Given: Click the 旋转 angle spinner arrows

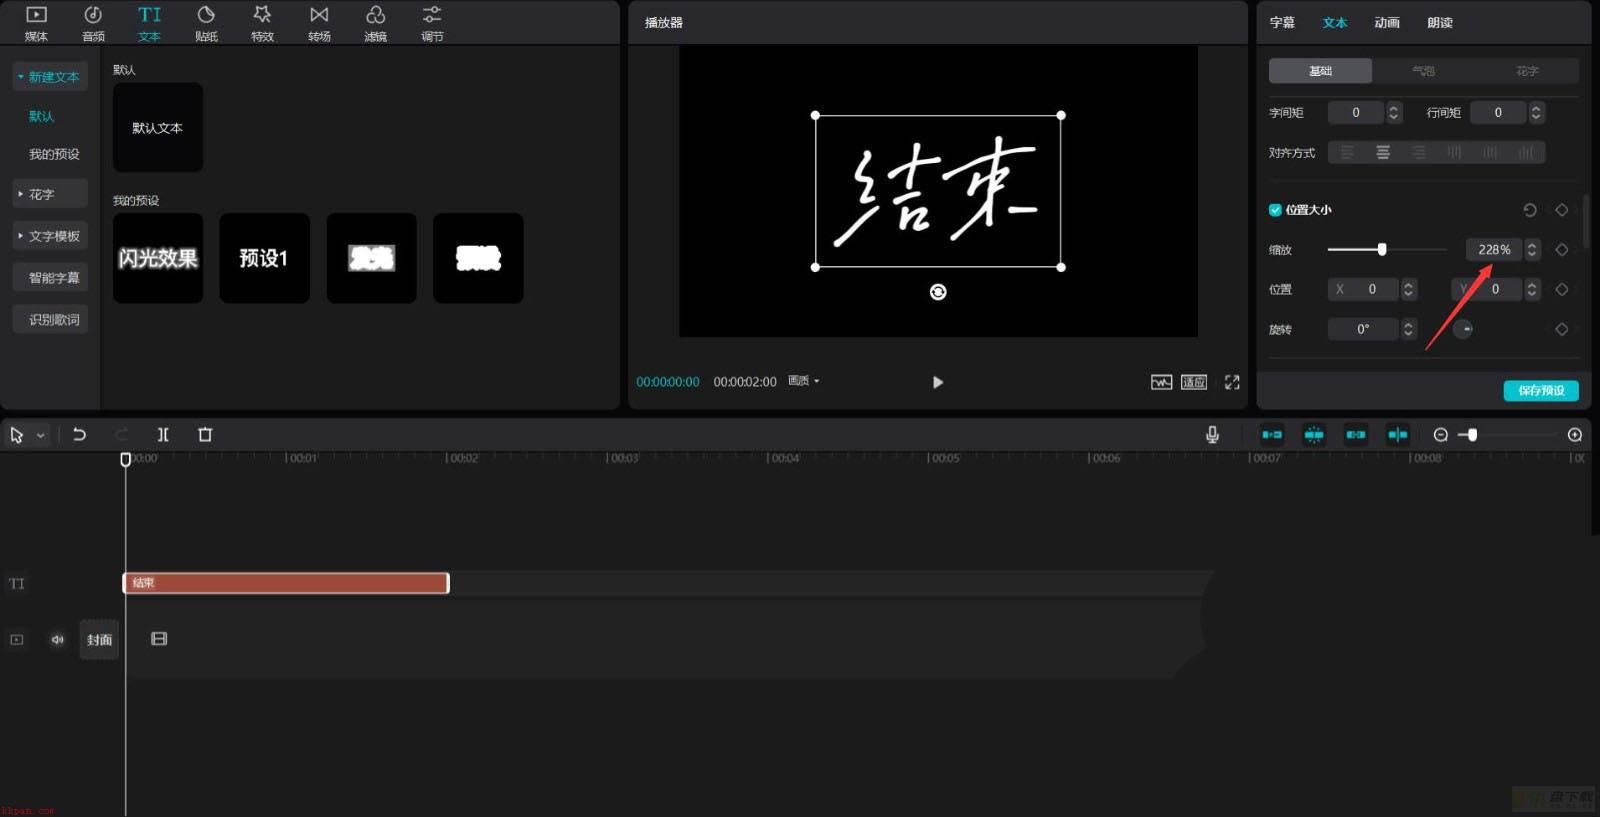Looking at the screenshot, I should point(1408,329).
